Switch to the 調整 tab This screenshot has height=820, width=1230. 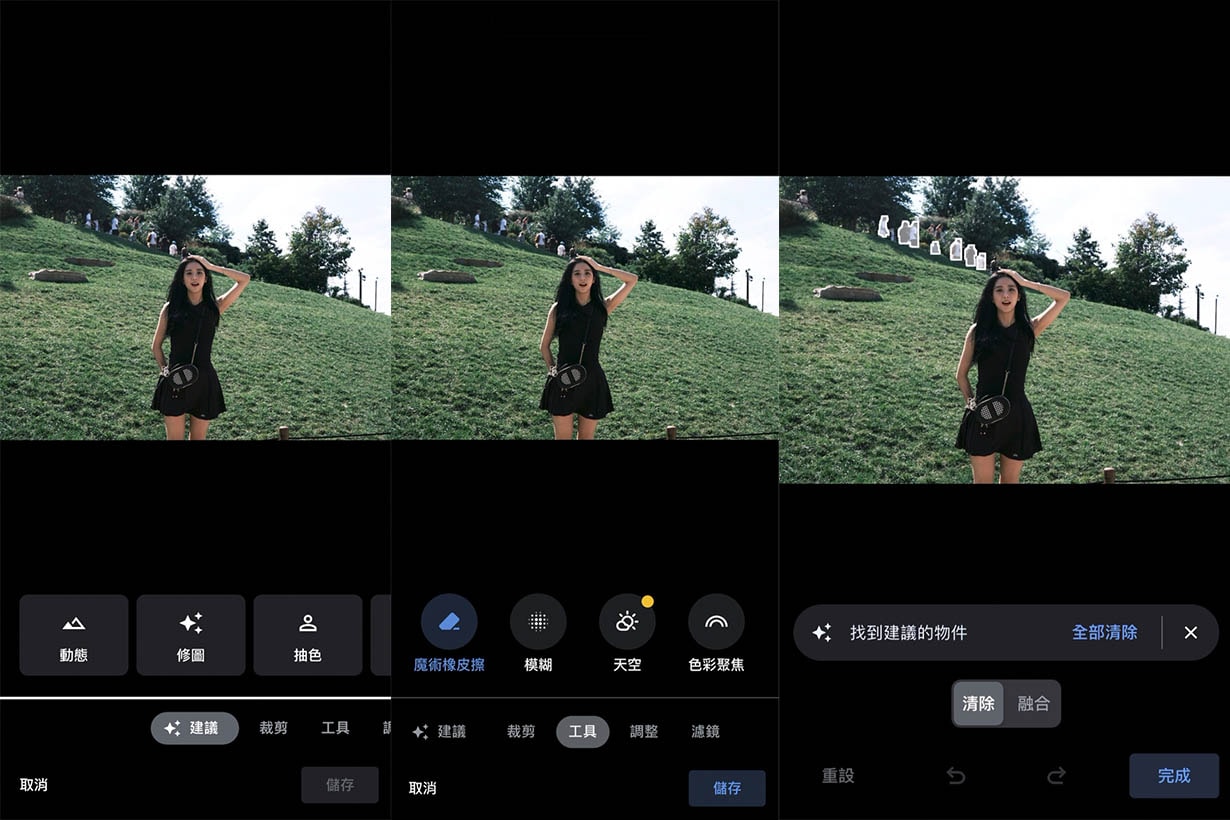[x=644, y=731]
